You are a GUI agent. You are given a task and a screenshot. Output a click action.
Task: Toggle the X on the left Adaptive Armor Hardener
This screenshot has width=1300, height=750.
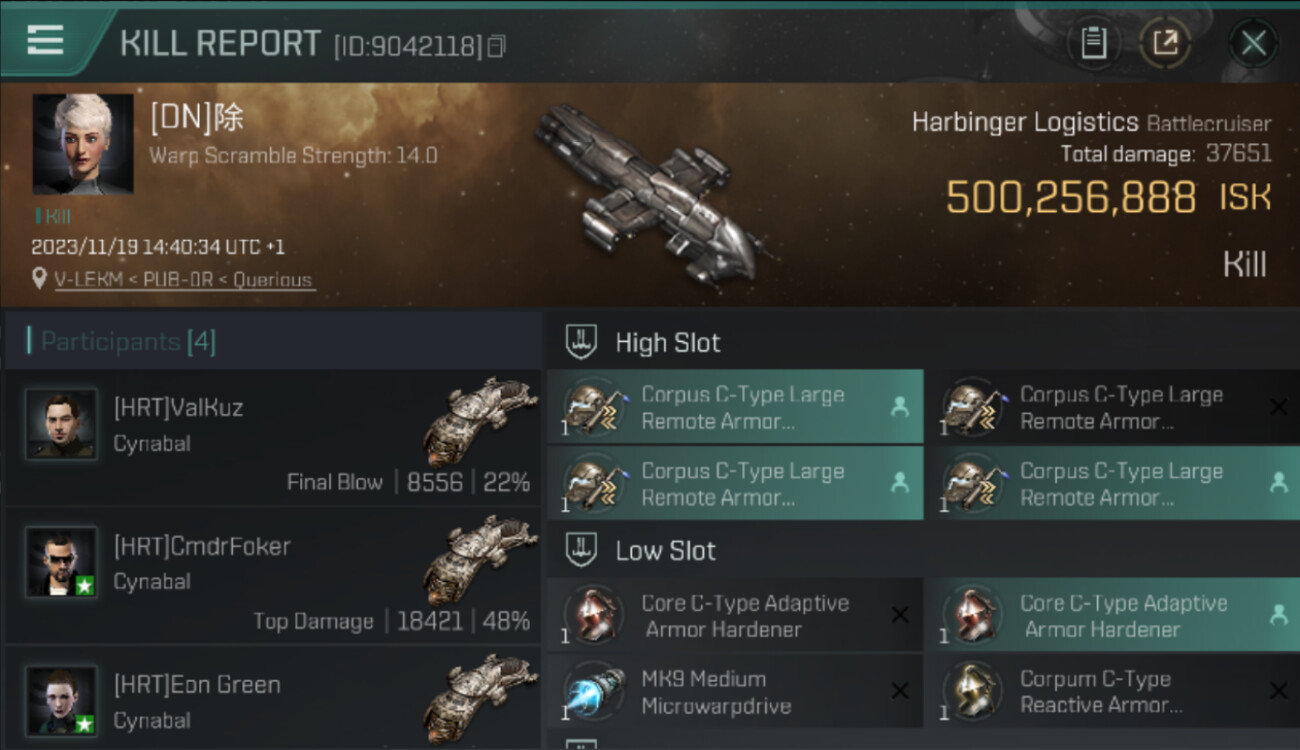tap(900, 616)
